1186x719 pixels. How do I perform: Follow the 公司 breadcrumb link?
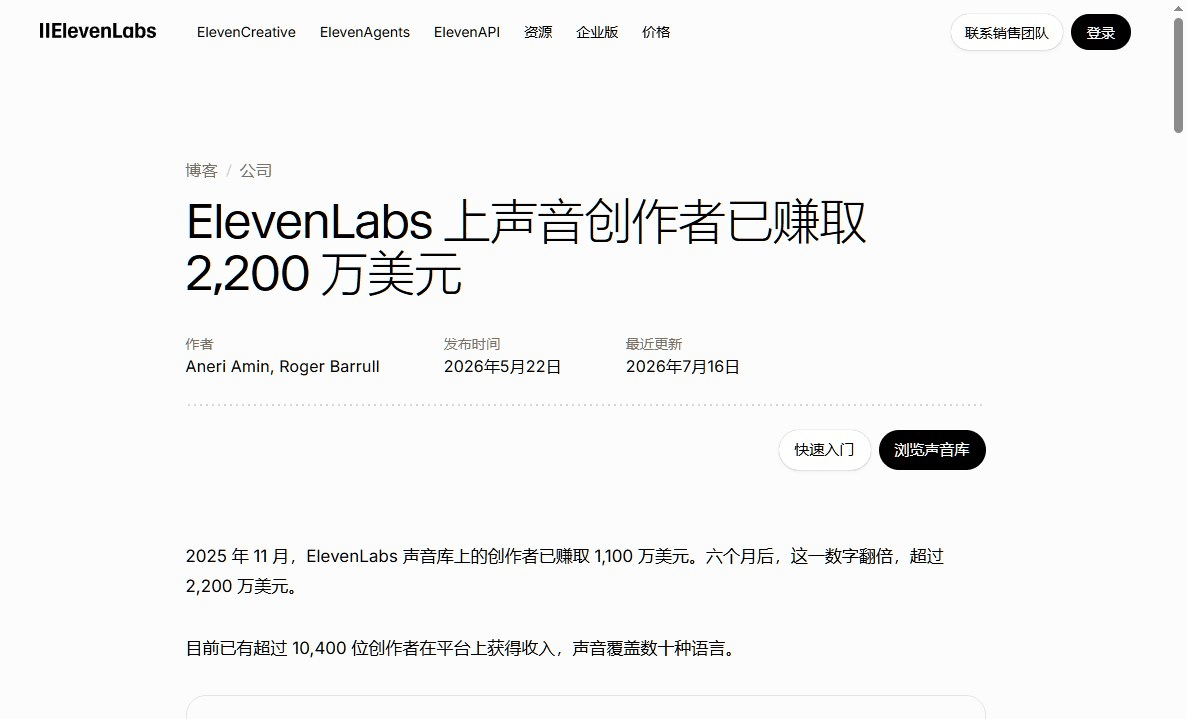pos(256,171)
